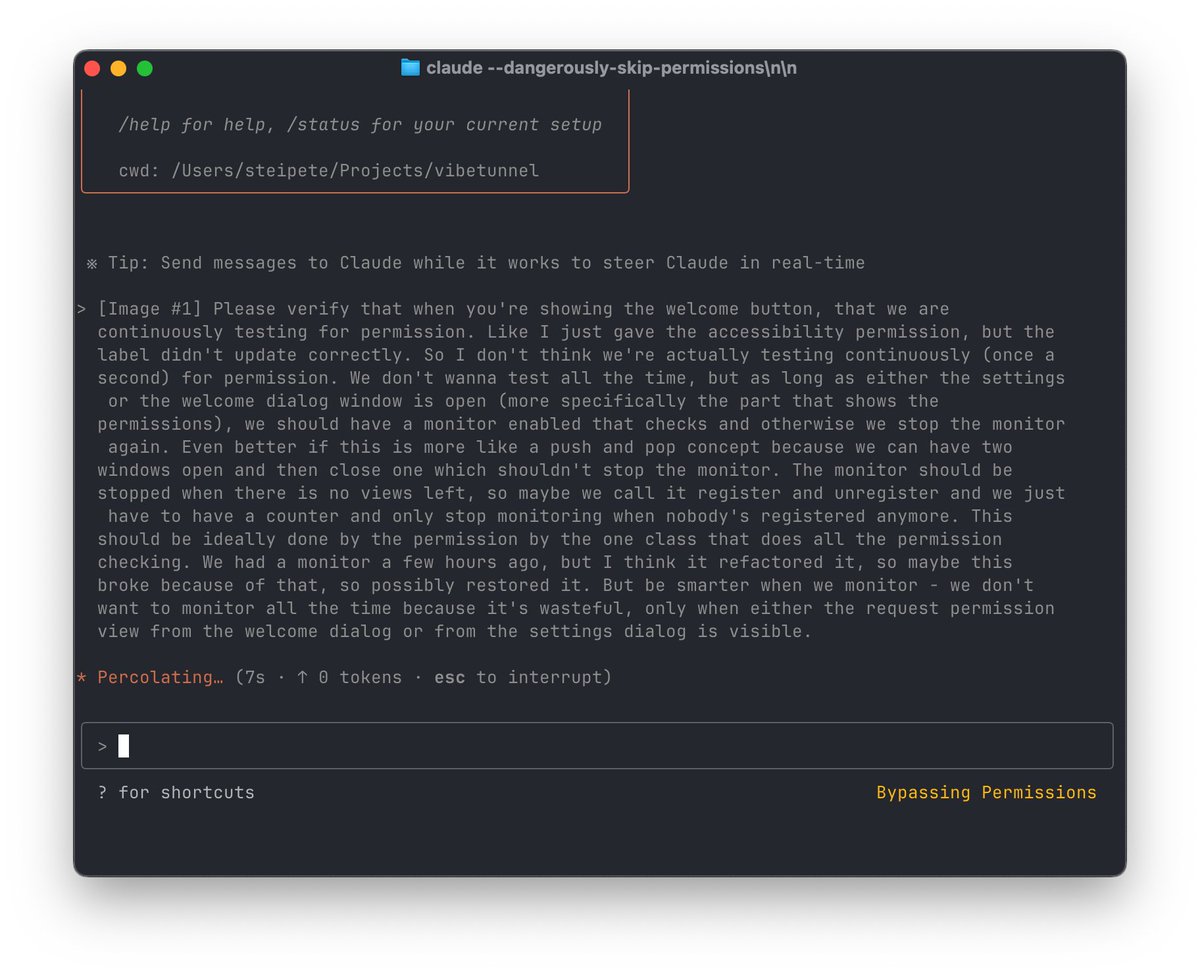Click the '[Image #1]' reference in the prompt
The image size is (1200, 974).
[x=150, y=309]
